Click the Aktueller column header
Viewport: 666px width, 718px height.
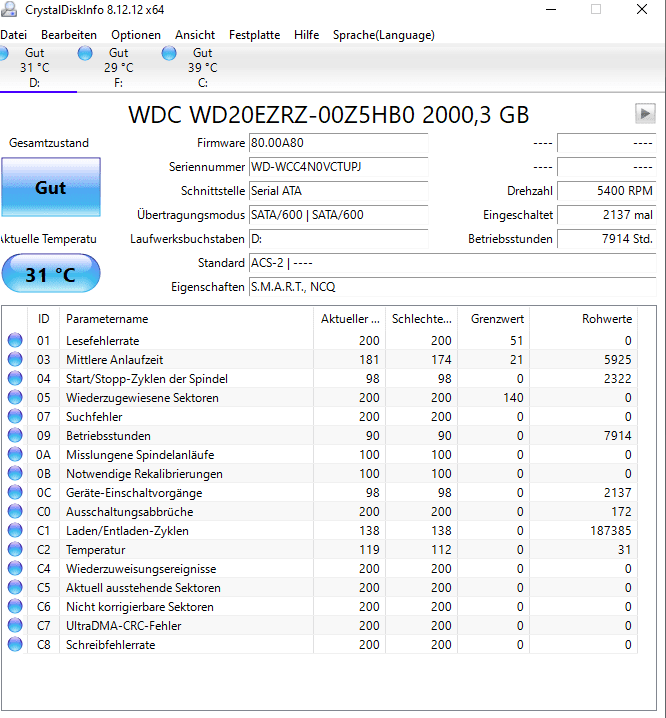[x=349, y=319]
